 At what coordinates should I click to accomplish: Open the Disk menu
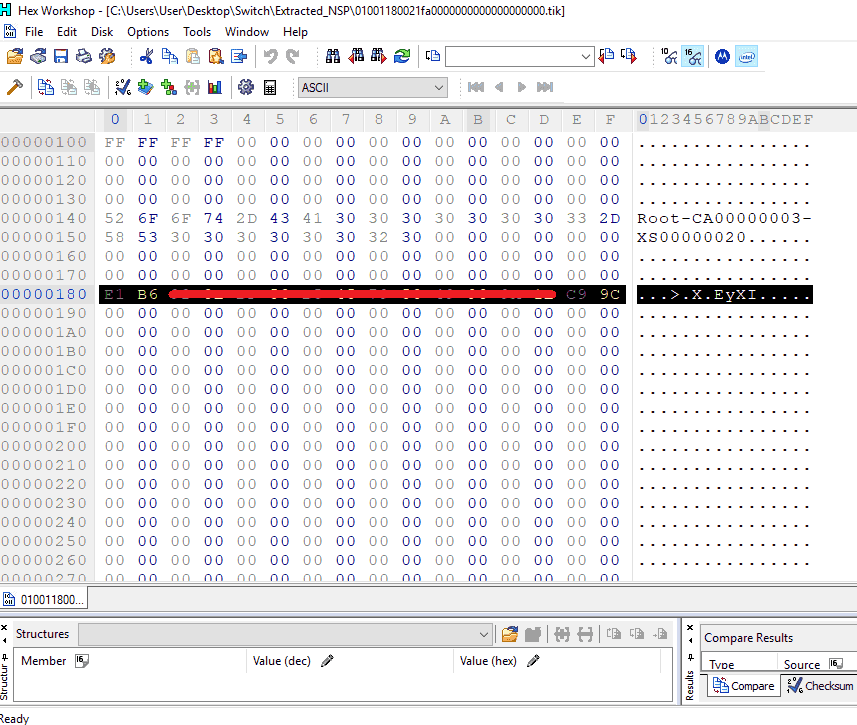pos(102,32)
